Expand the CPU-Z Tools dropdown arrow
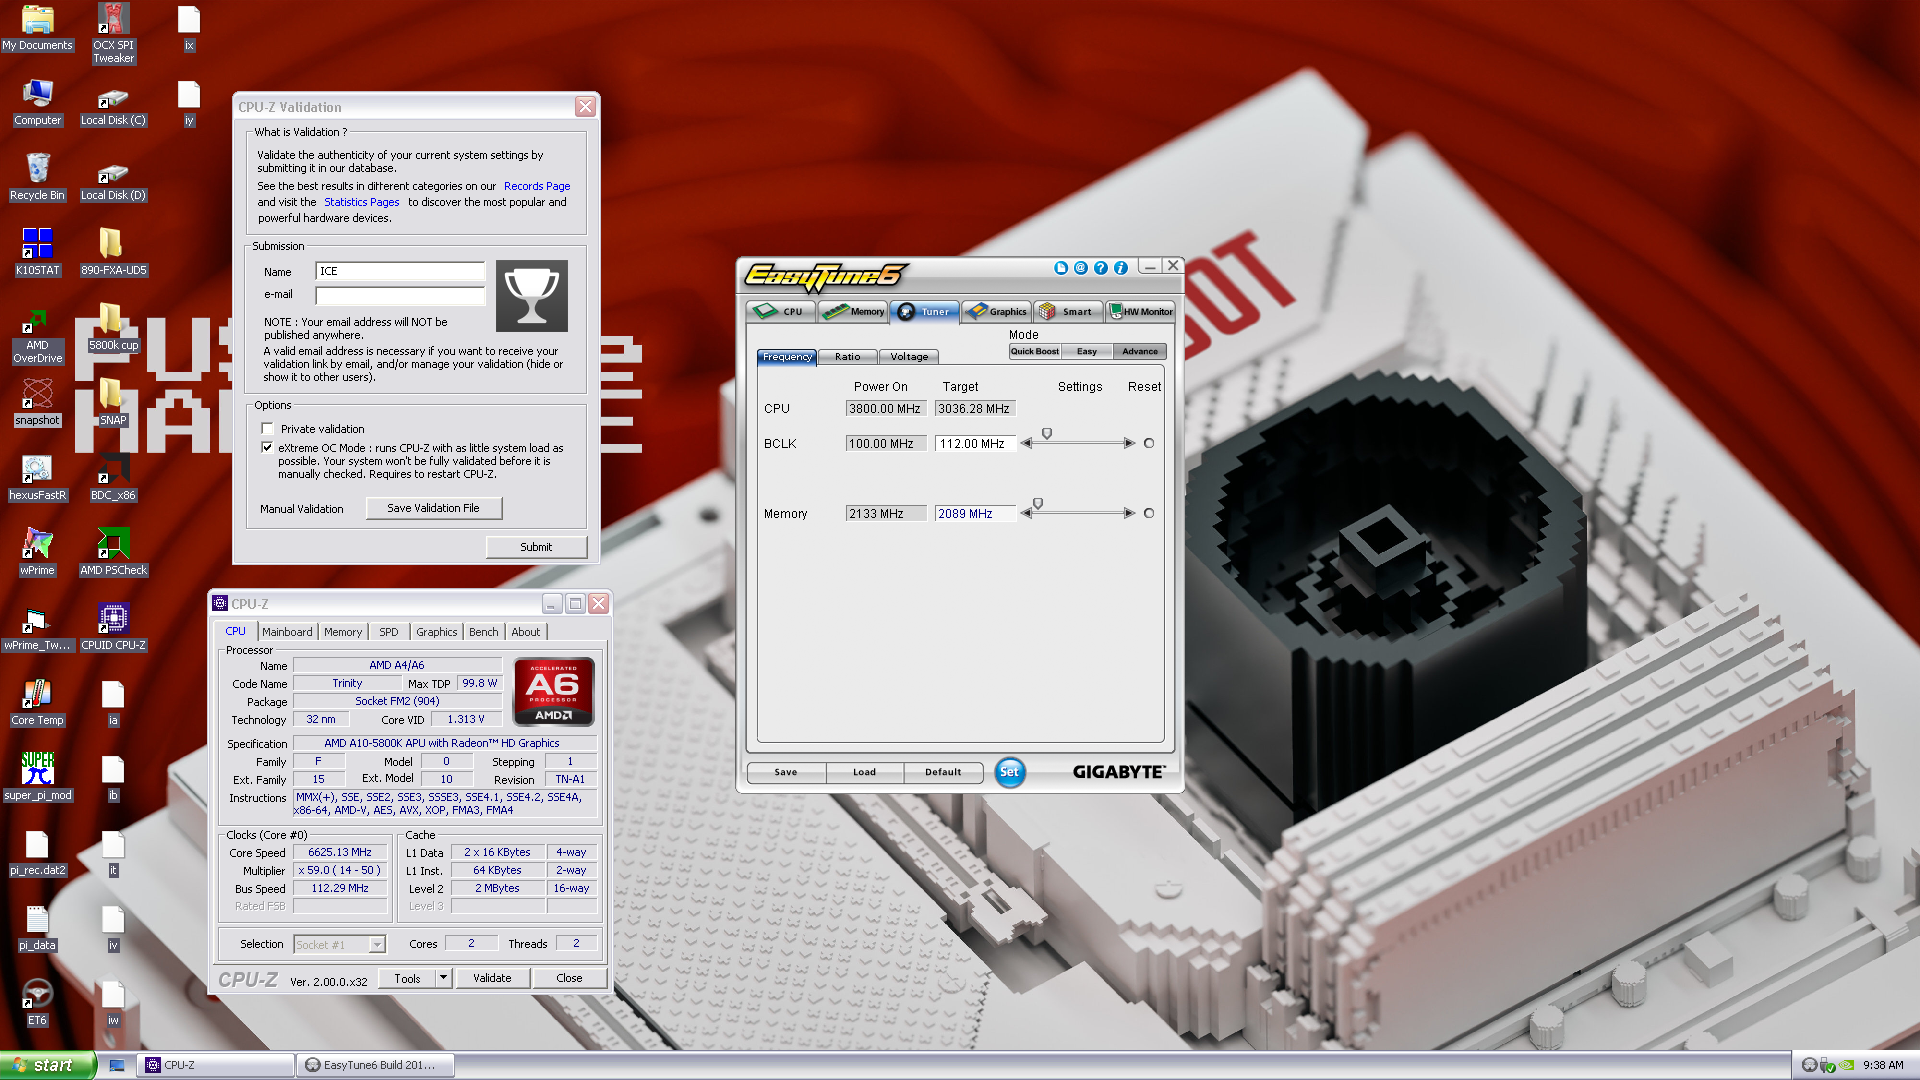Viewport: 1920px width, 1080px height. tap(443, 978)
